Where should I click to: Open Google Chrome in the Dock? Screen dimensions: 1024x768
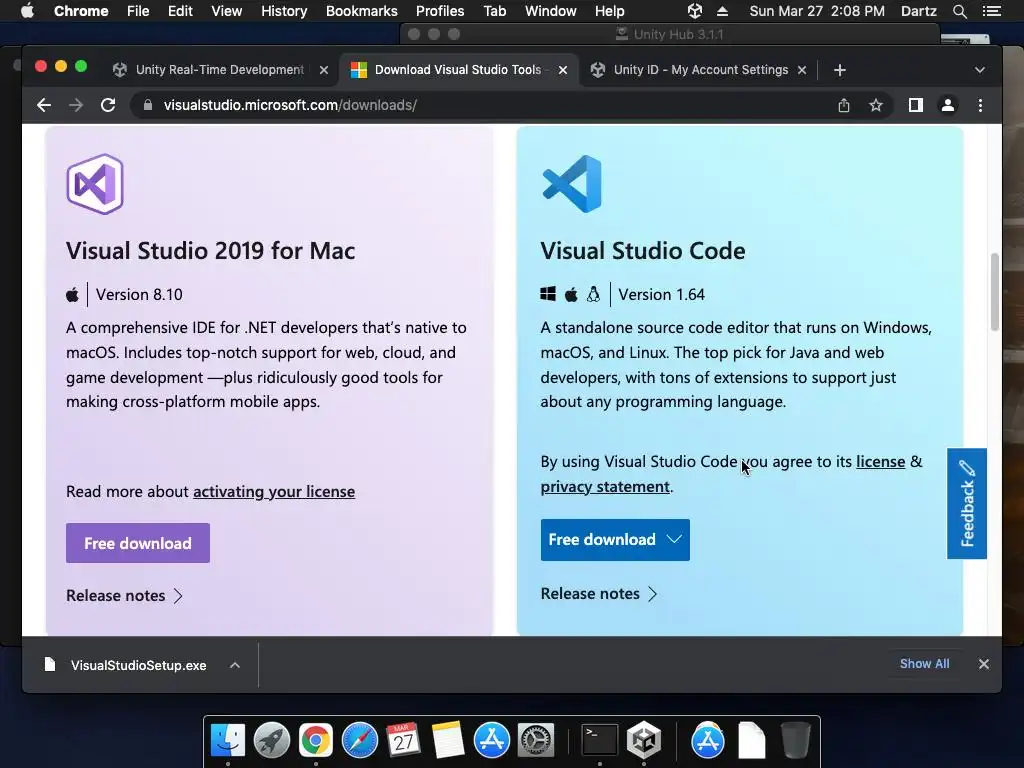click(x=315, y=741)
